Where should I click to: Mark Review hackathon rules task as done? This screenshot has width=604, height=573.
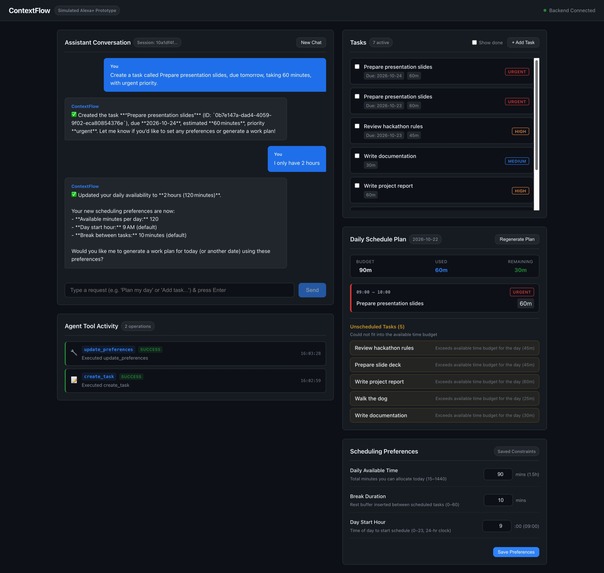357,126
